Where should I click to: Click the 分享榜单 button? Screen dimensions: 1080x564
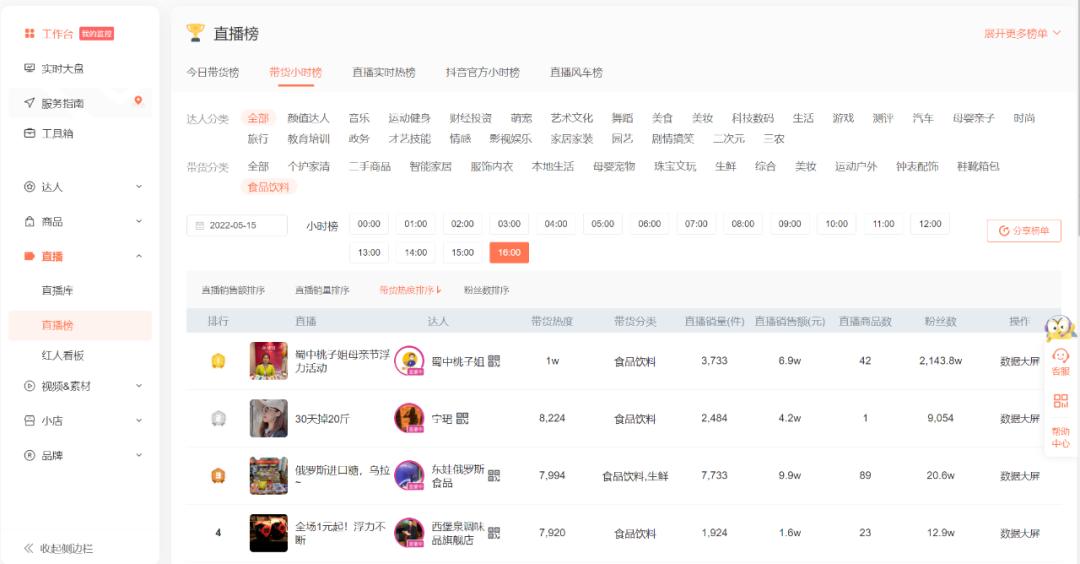[x=1024, y=231]
